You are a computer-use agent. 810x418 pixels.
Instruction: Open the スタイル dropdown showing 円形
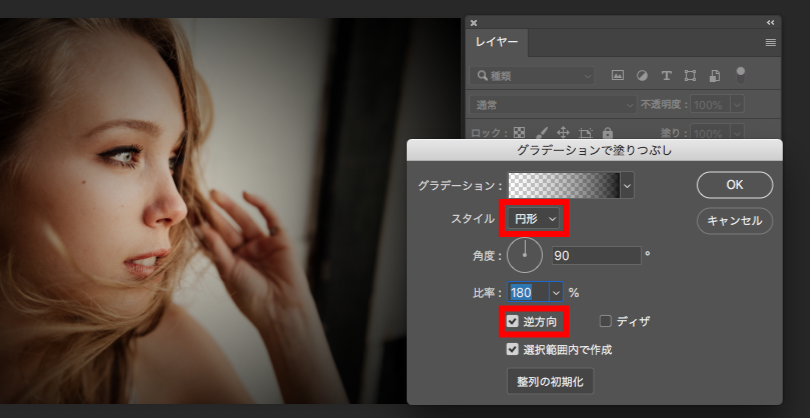(x=534, y=219)
